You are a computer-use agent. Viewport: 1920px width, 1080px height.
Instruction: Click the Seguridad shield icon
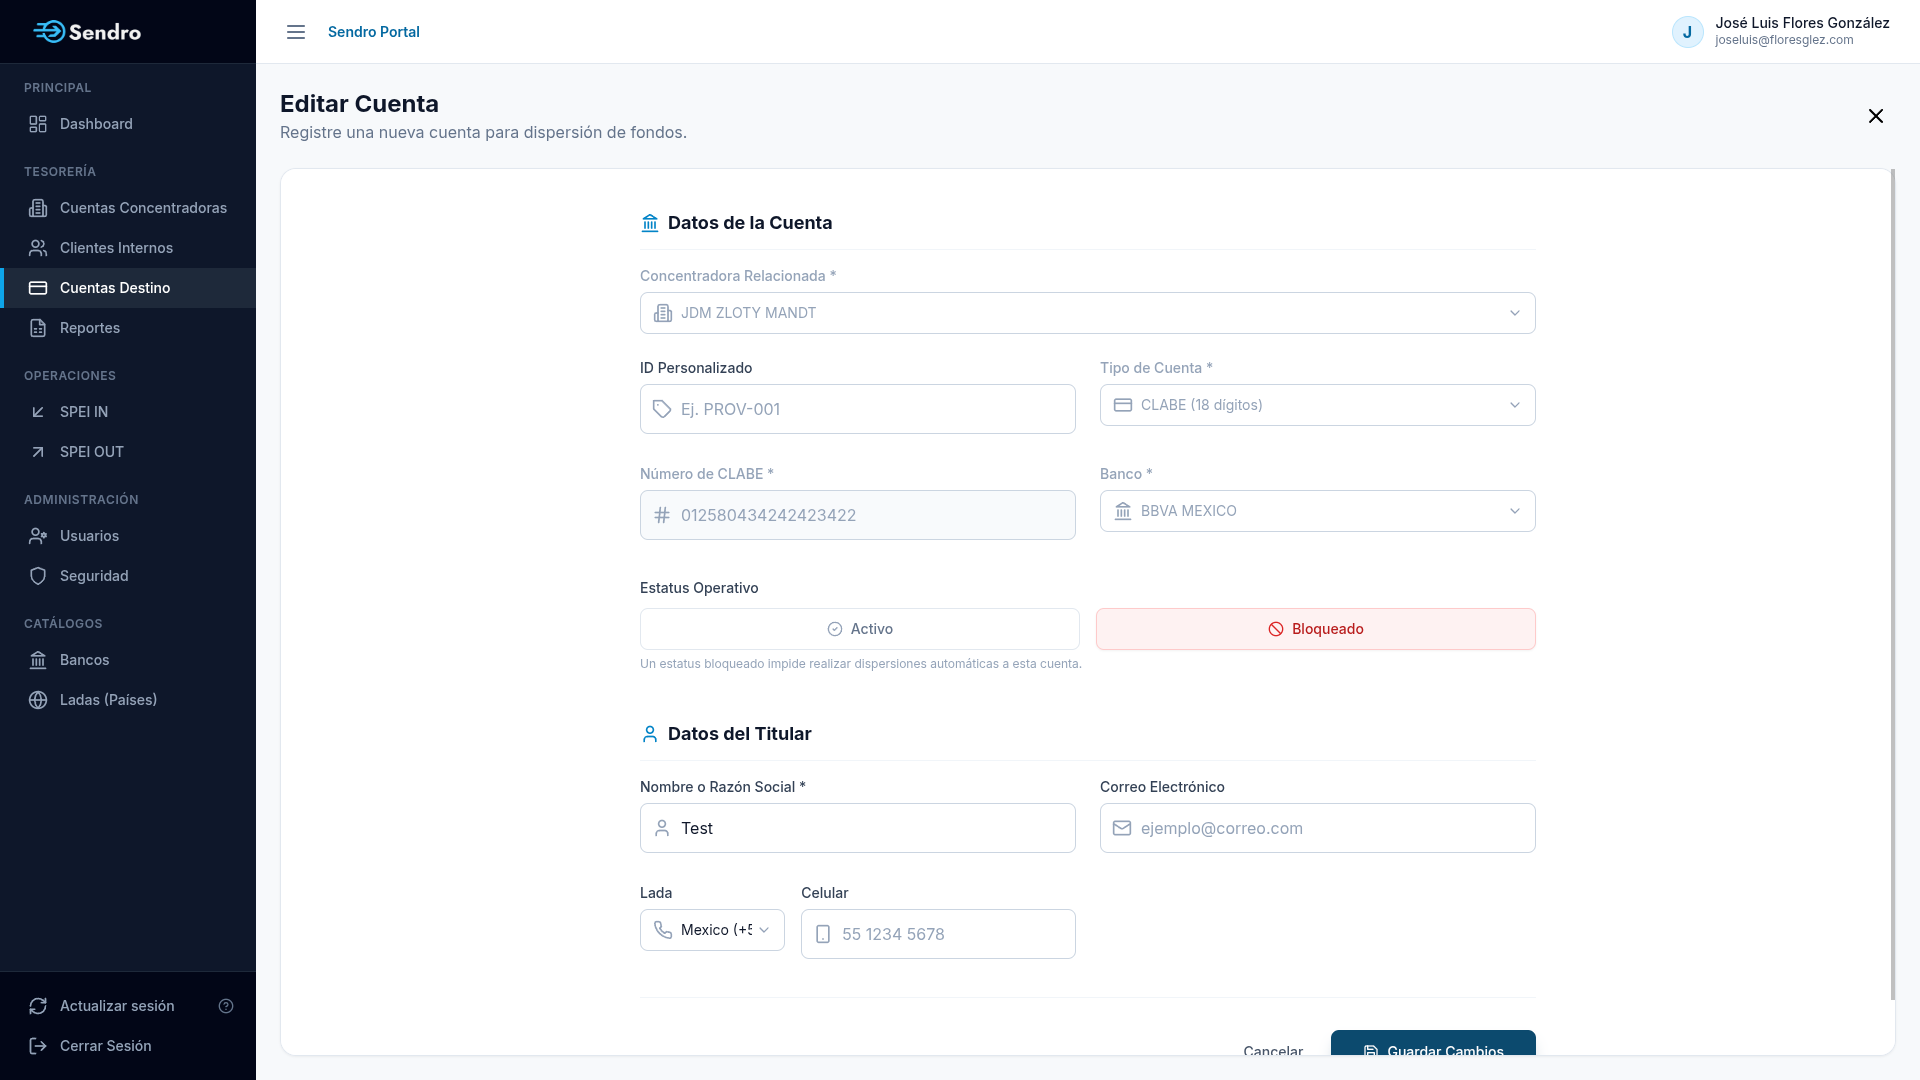coord(38,576)
